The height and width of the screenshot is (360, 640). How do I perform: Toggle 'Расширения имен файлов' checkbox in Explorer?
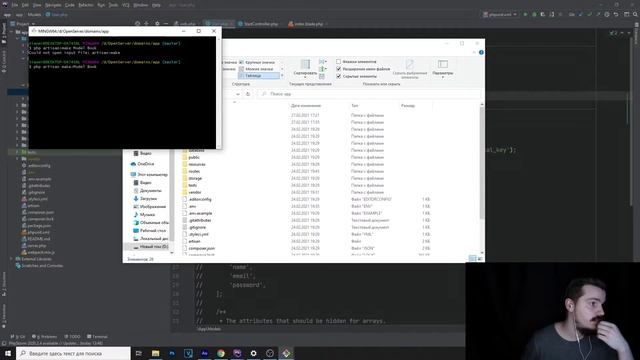tap(338, 69)
